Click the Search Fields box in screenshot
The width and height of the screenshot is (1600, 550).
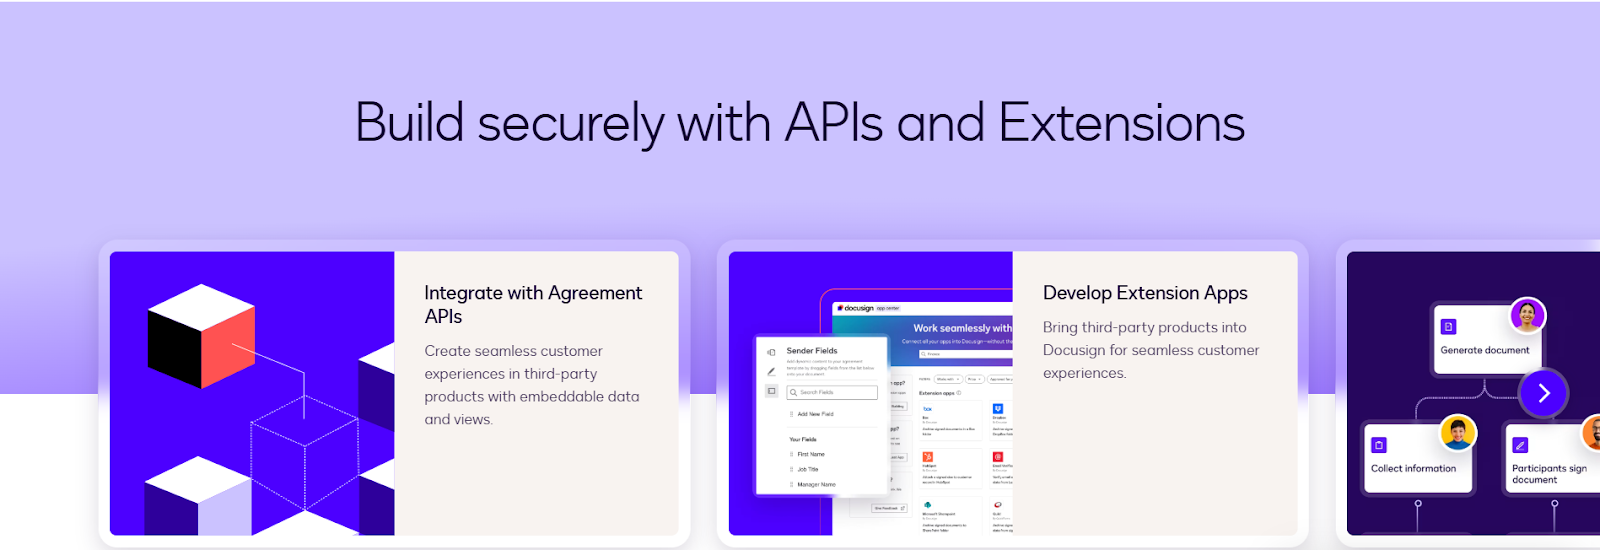click(x=832, y=392)
